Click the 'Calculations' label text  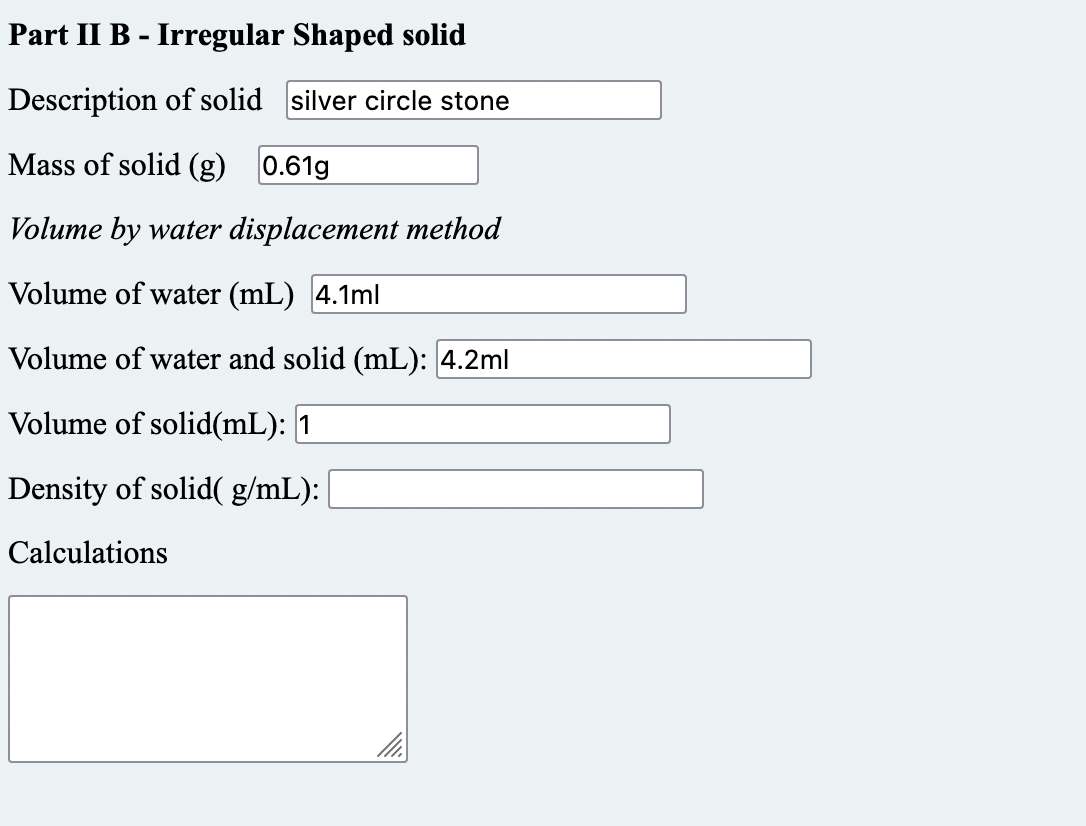87,553
